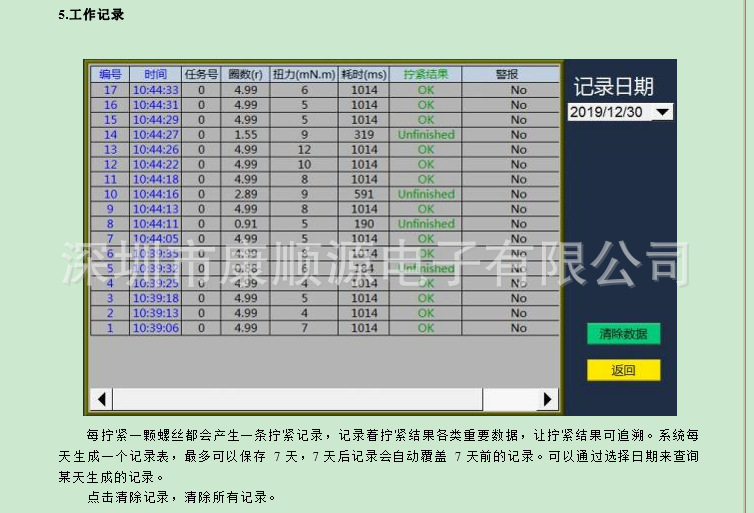754x513 pixels.
Task: Click time cell 10:44:22
Action: click(155, 164)
